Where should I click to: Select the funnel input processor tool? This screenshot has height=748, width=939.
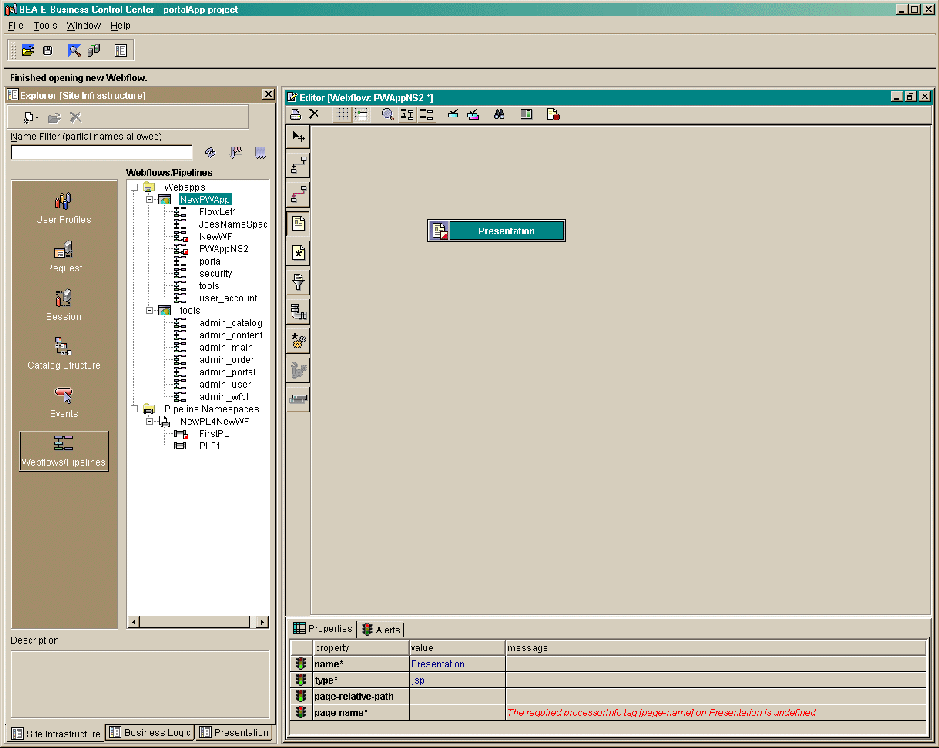pyautogui.click(x=298, y=282)
